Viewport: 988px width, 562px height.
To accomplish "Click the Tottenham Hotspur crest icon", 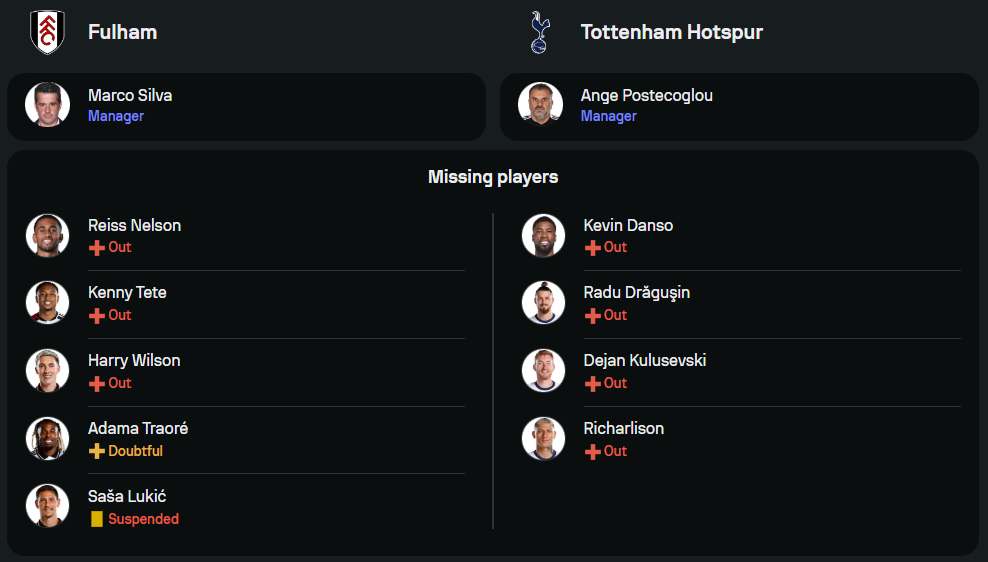I will pos(540,32).
